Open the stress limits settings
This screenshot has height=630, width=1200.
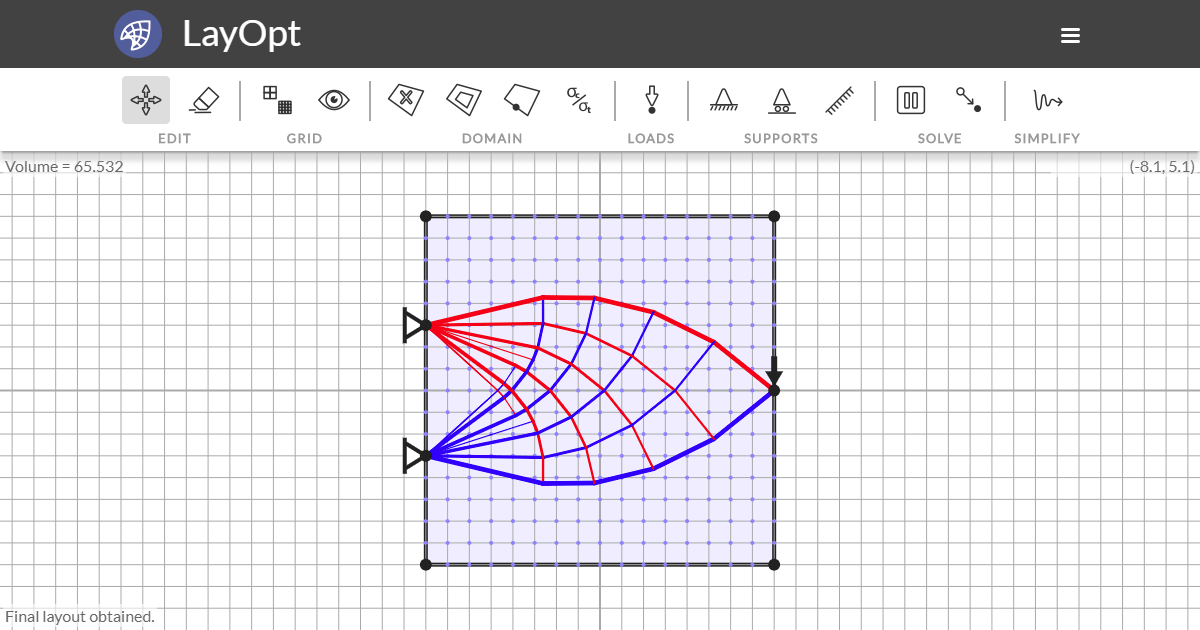coord(579,100)
